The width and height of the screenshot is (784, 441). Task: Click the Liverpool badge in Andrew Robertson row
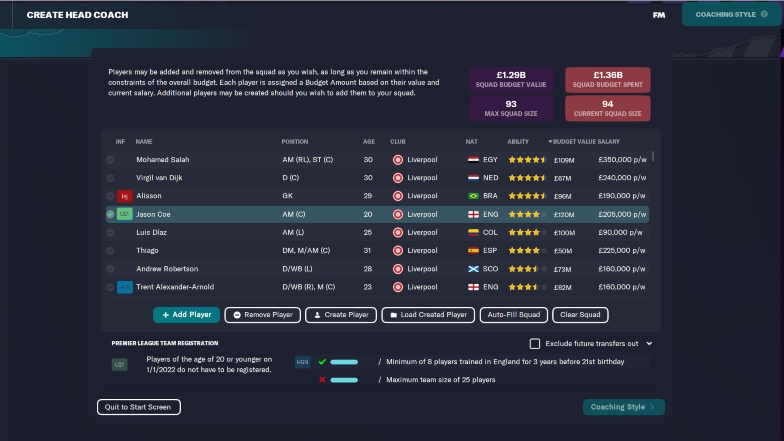click(x=398, y=269)
